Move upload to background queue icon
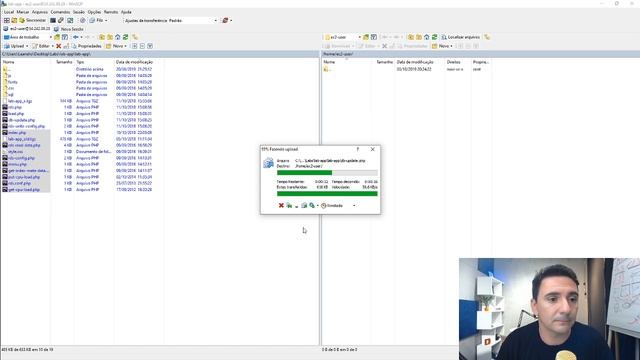The height and width of the screenshot is (360, 640). [289, 205]
